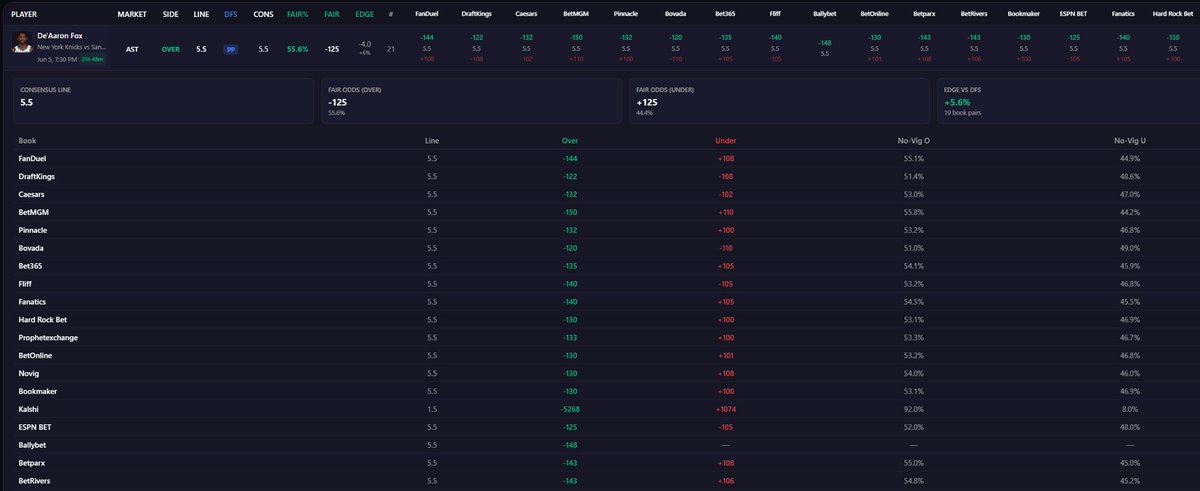The height and width of the screenshot is (491, 1200).
Task: Sort the book table by Under header
Action: [x=726, y=141]
